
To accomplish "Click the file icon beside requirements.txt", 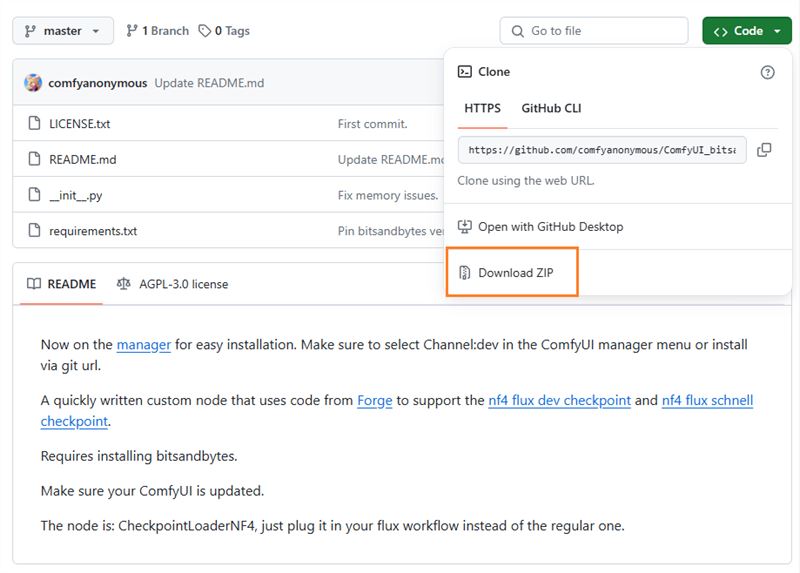I will pyautogui.click(x=34, y=230).
